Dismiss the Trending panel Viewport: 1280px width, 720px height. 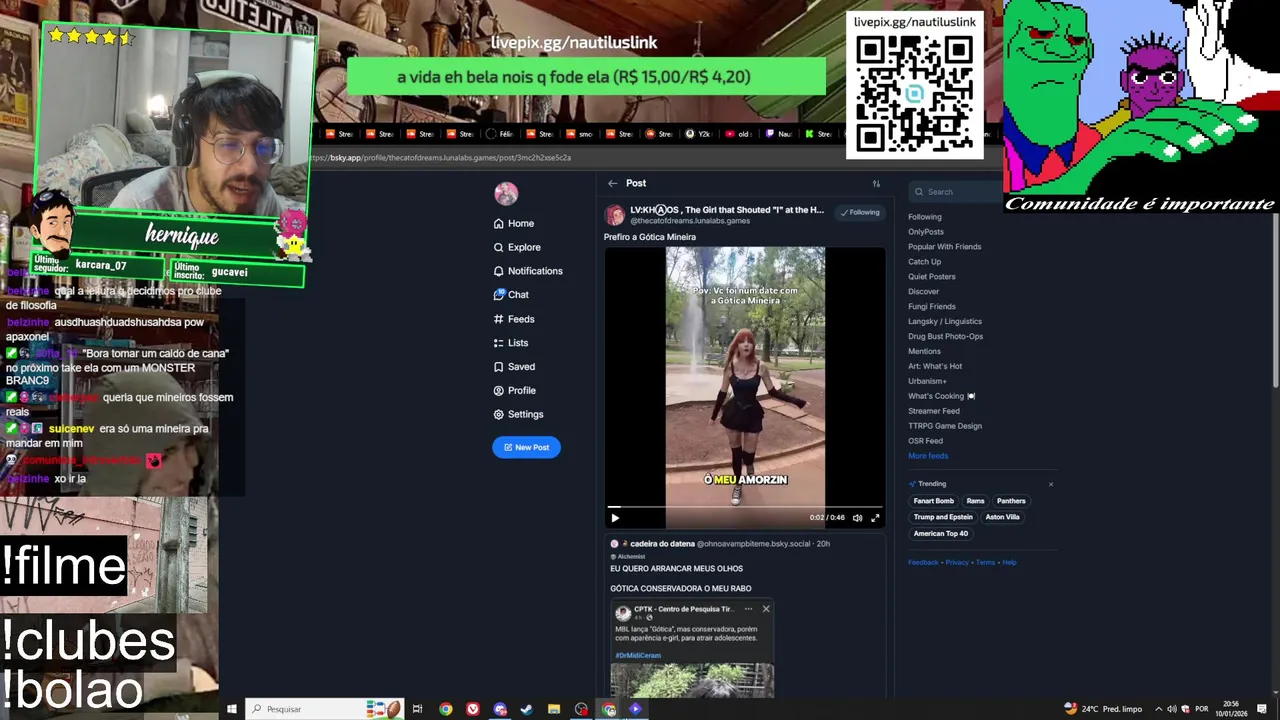click(x=1050, y=484)
